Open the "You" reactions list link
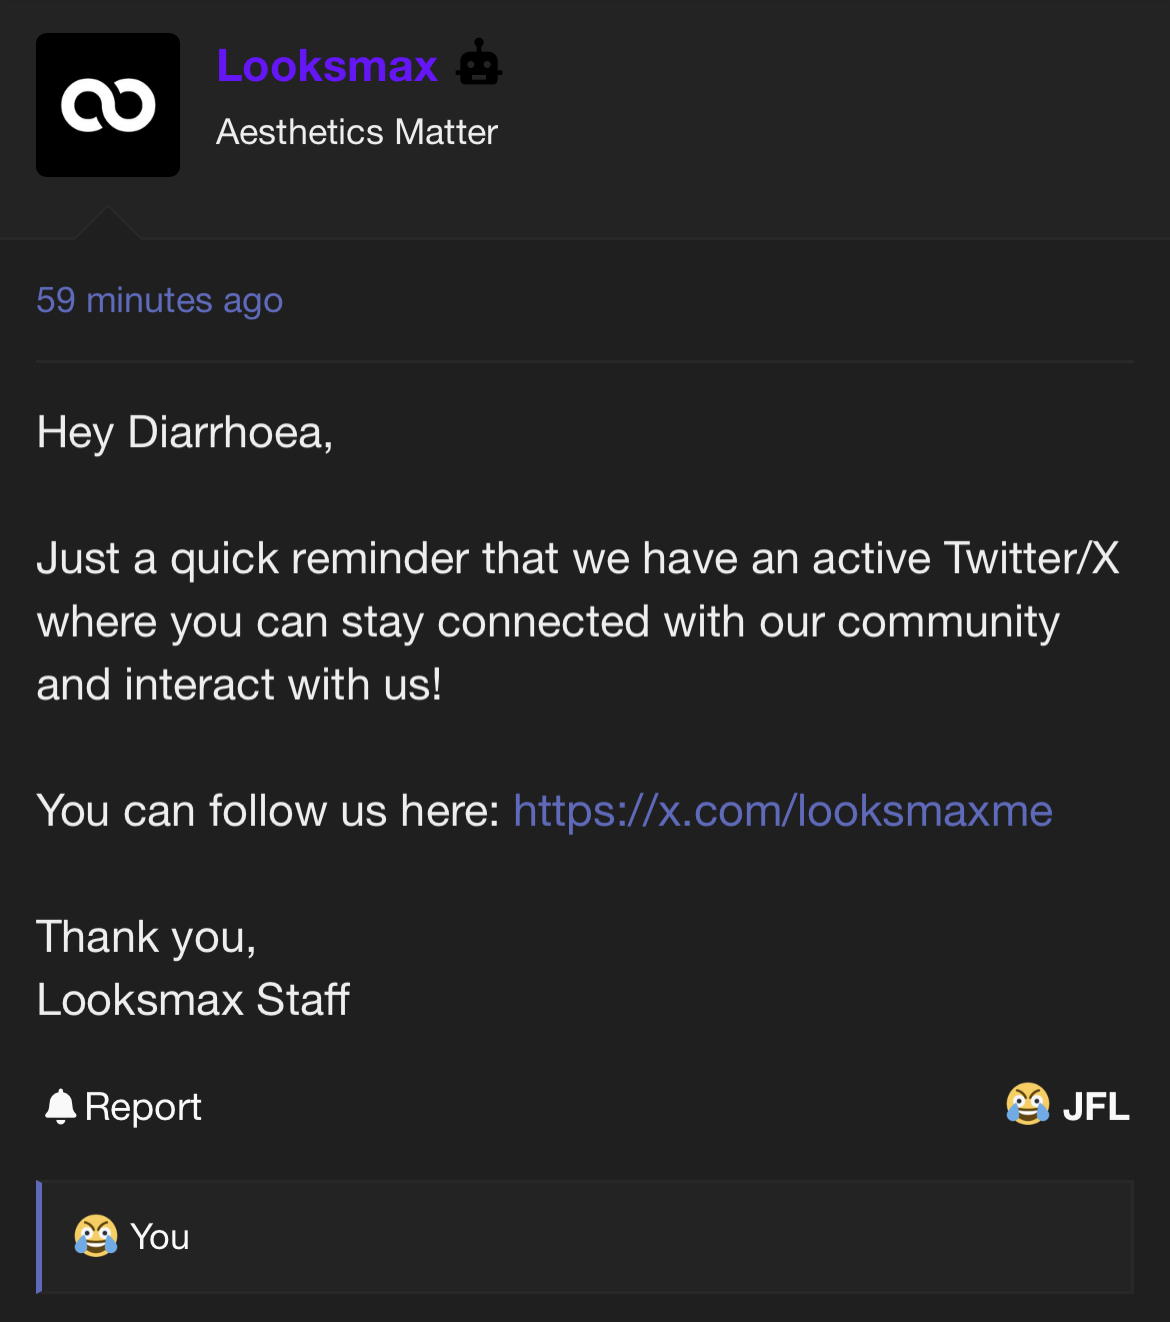This screenshot has width=1170, height=1322. 160,1237
